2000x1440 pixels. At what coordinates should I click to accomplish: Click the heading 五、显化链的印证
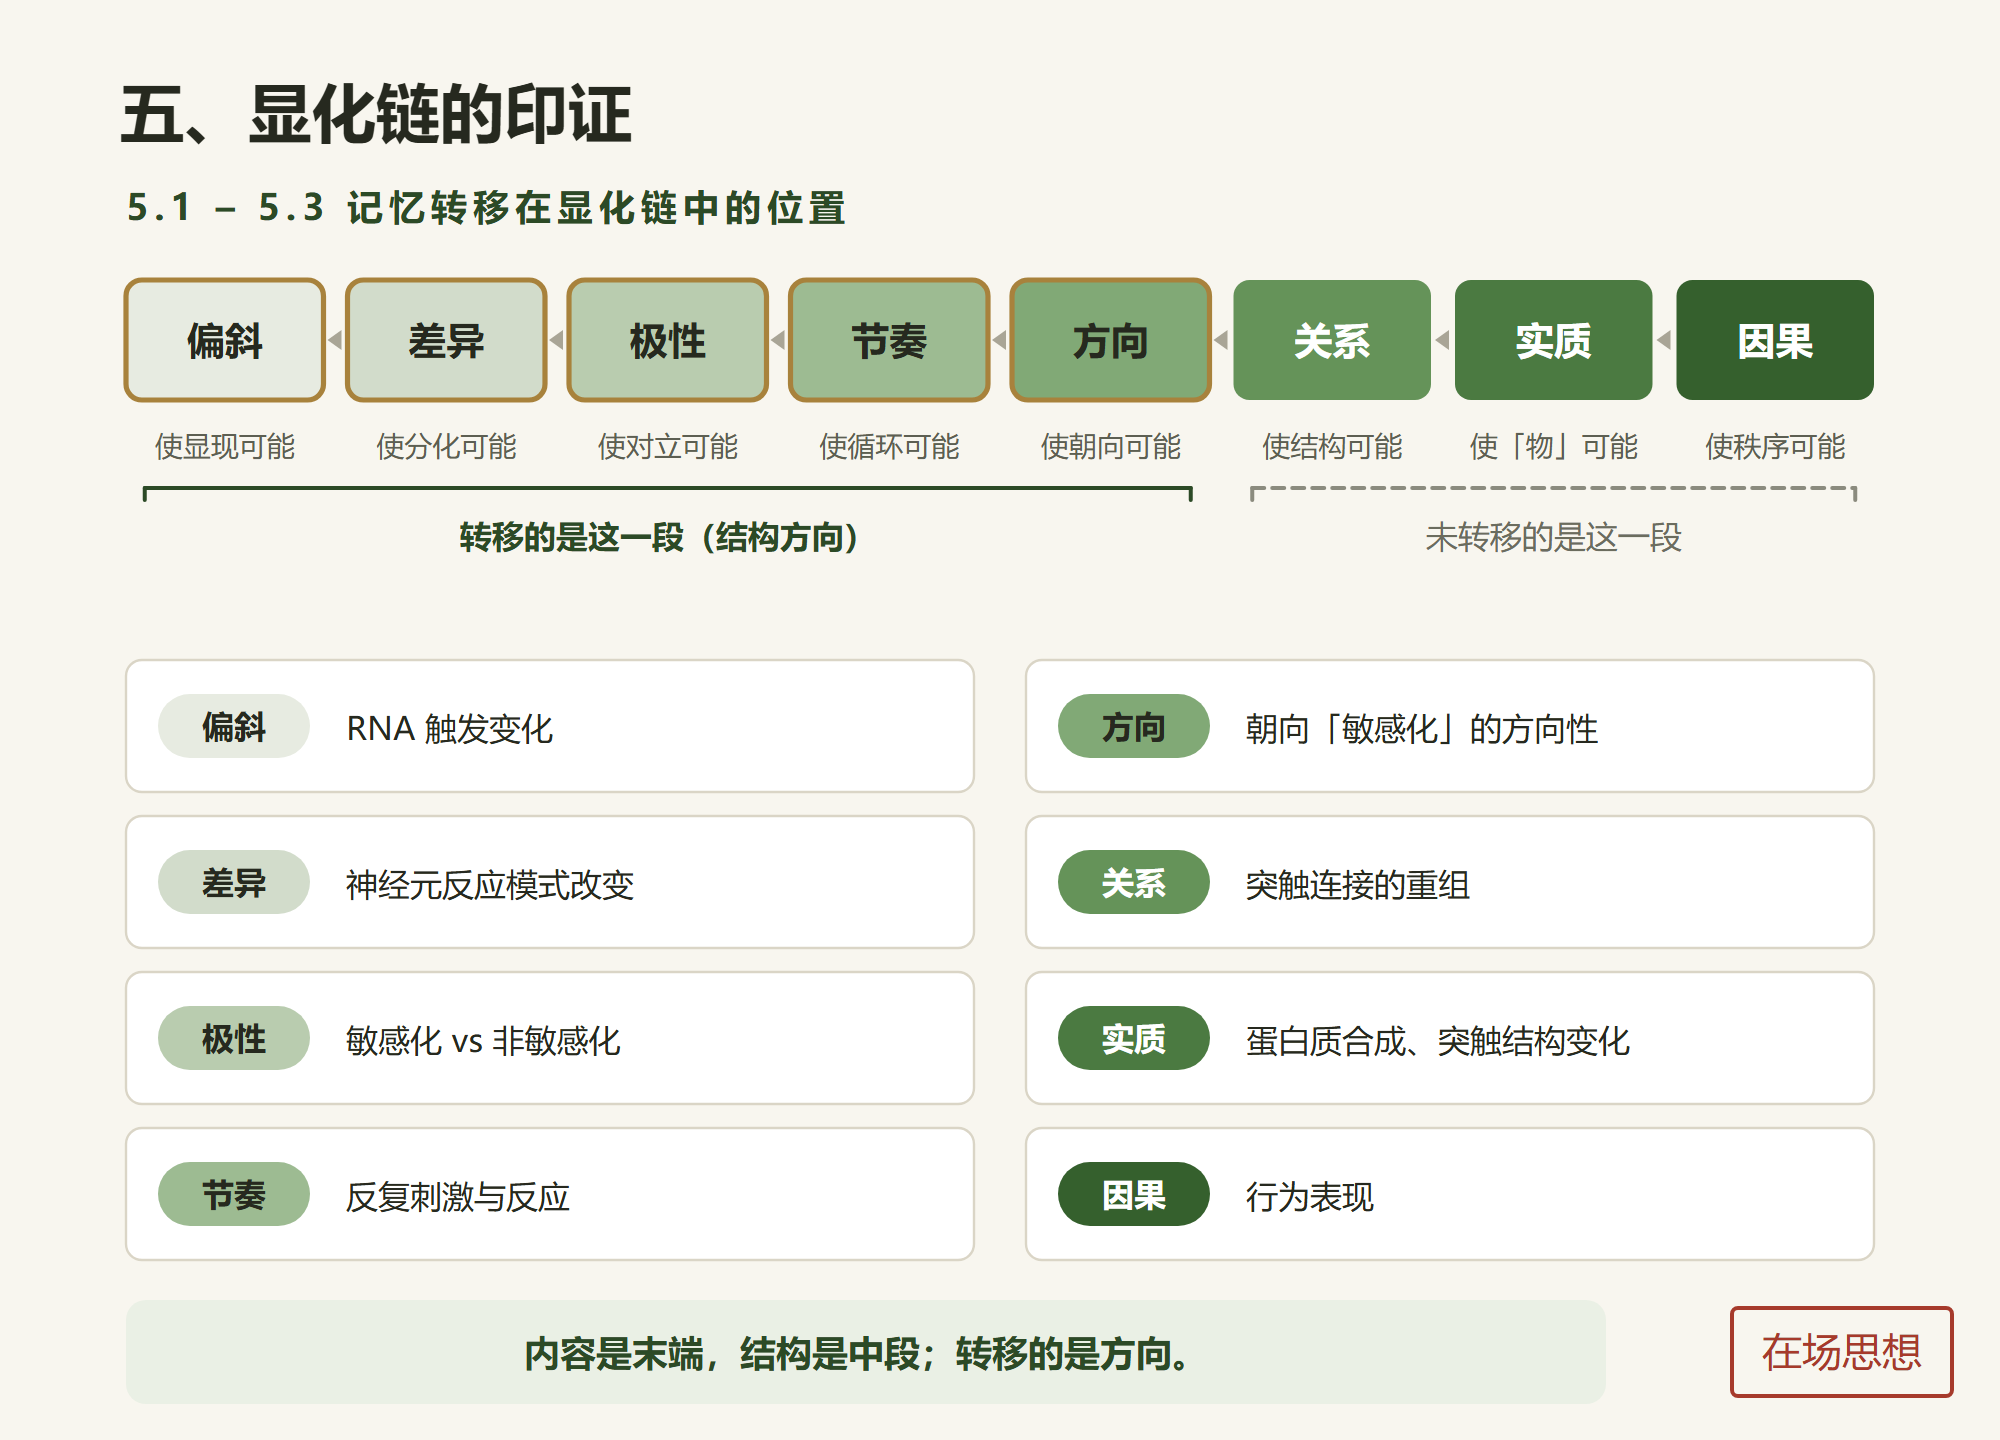pyautogui.click(x=376, y=114)
